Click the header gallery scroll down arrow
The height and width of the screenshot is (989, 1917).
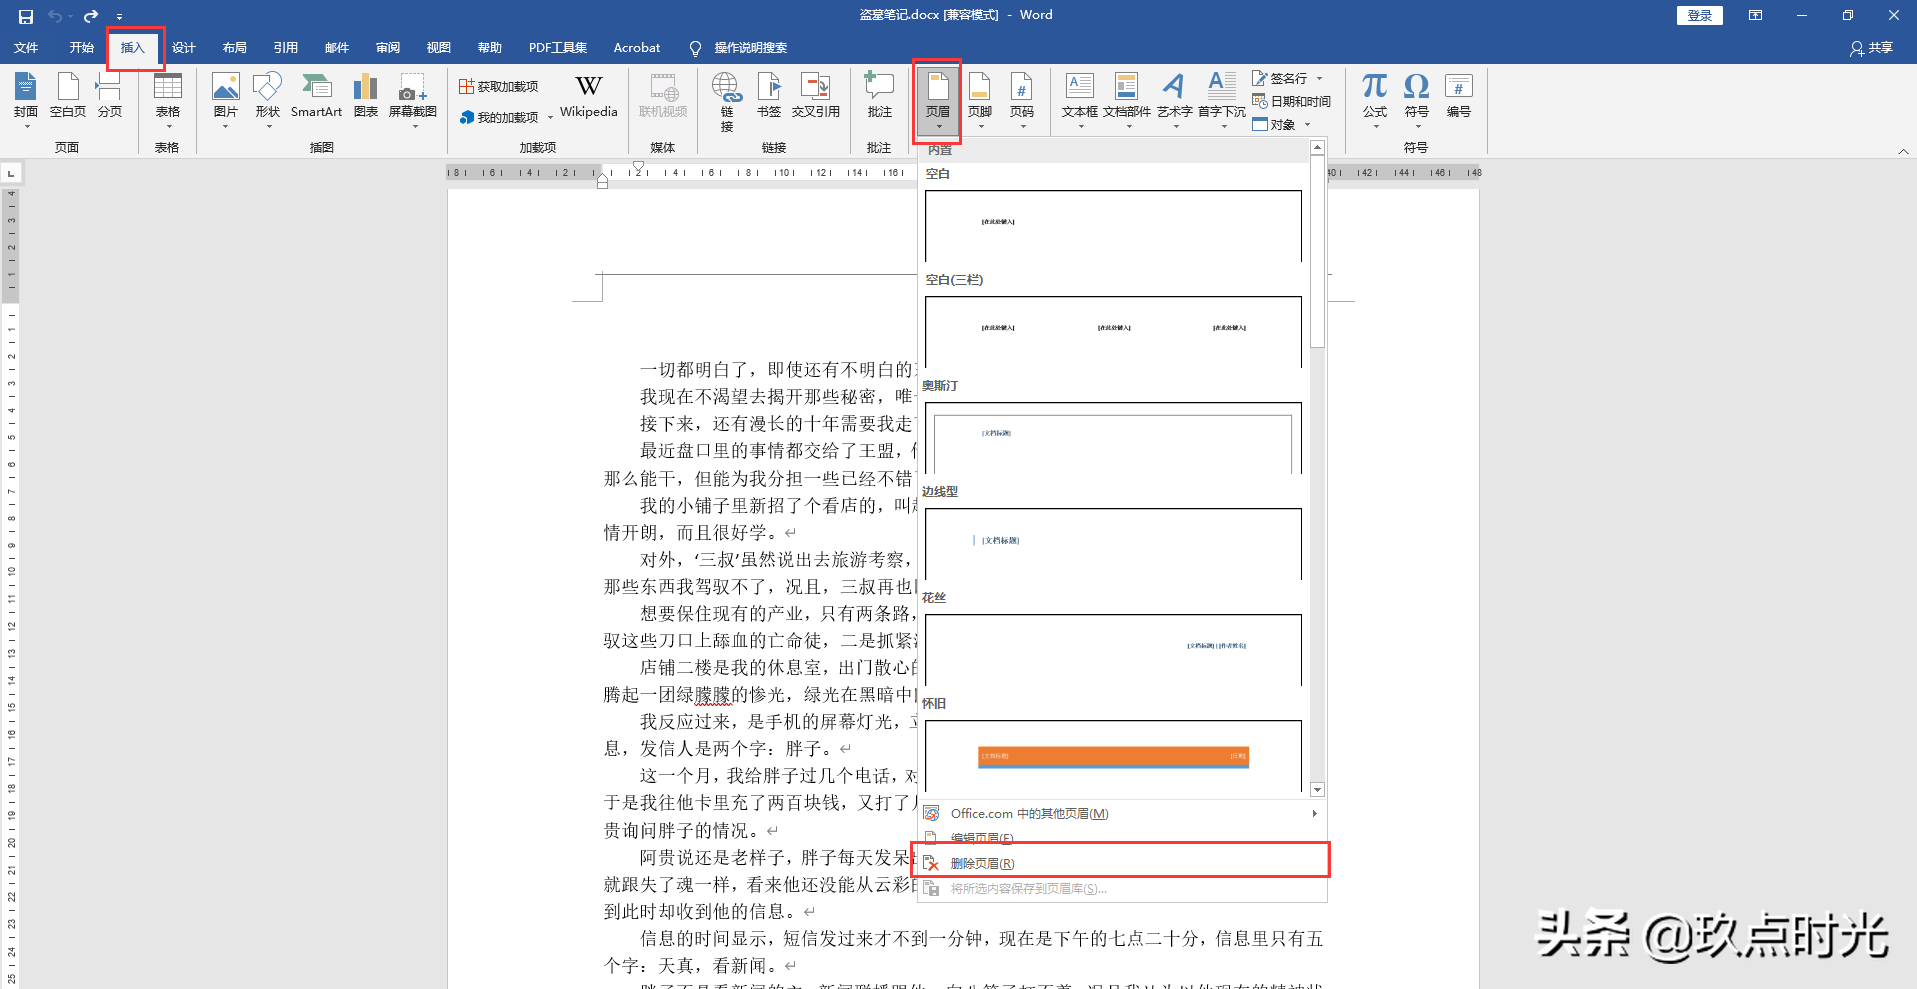point(1317,789)
